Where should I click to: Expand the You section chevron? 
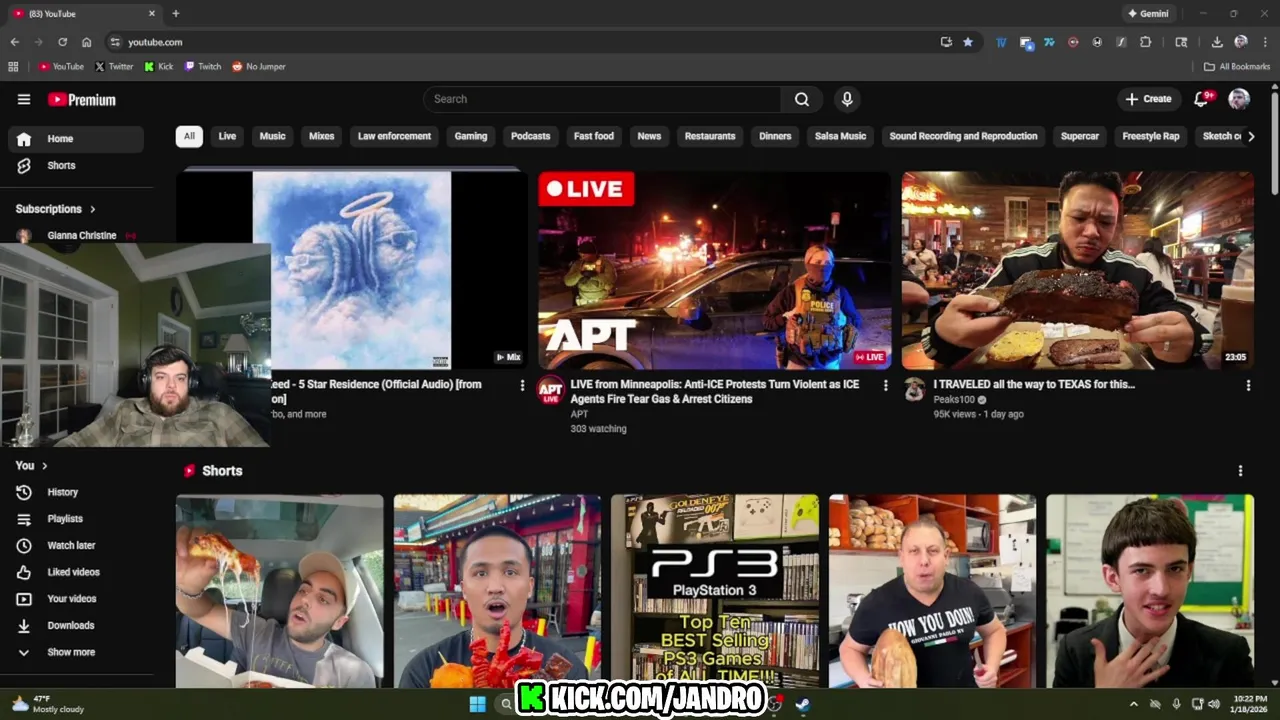44,466
